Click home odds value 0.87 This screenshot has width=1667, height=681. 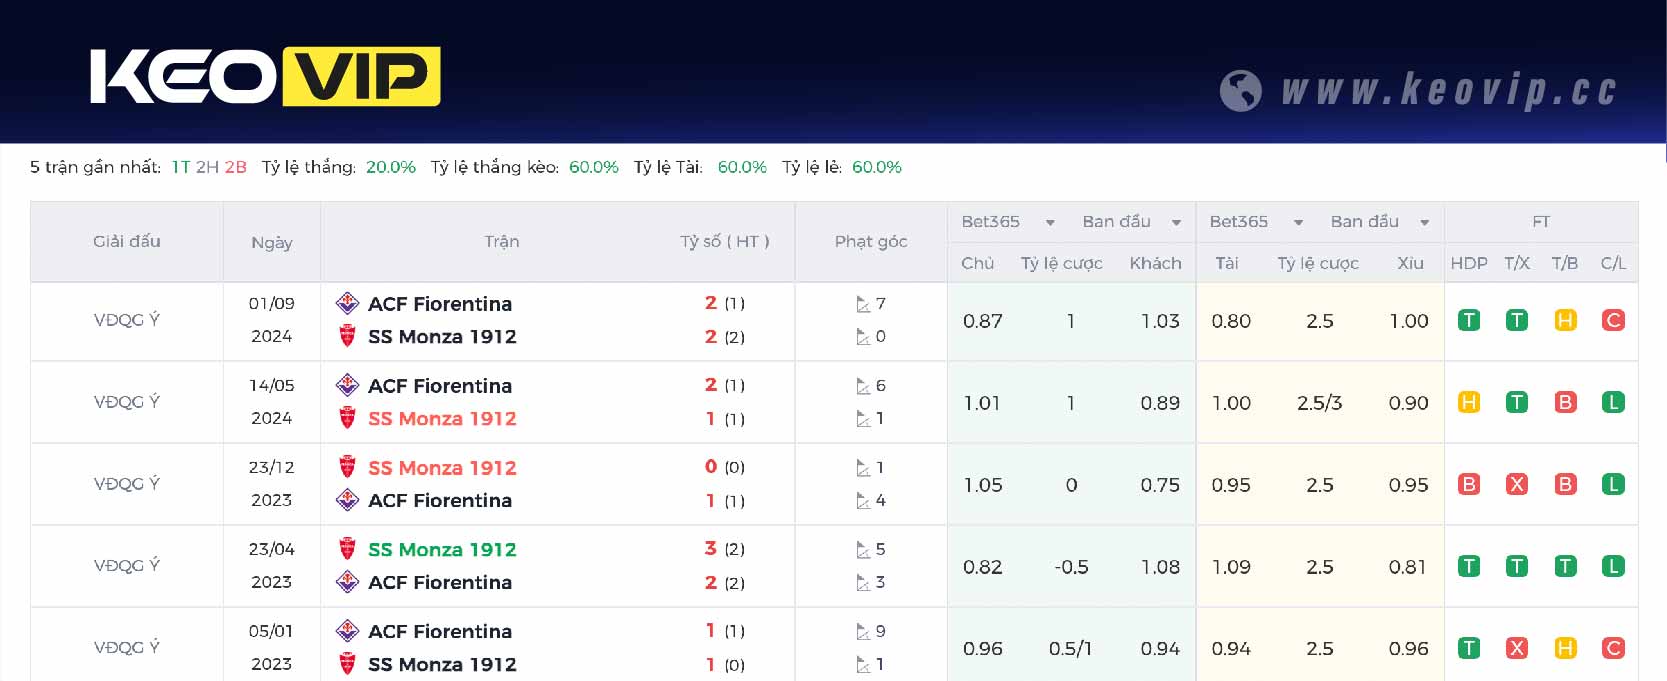(983, 321)
